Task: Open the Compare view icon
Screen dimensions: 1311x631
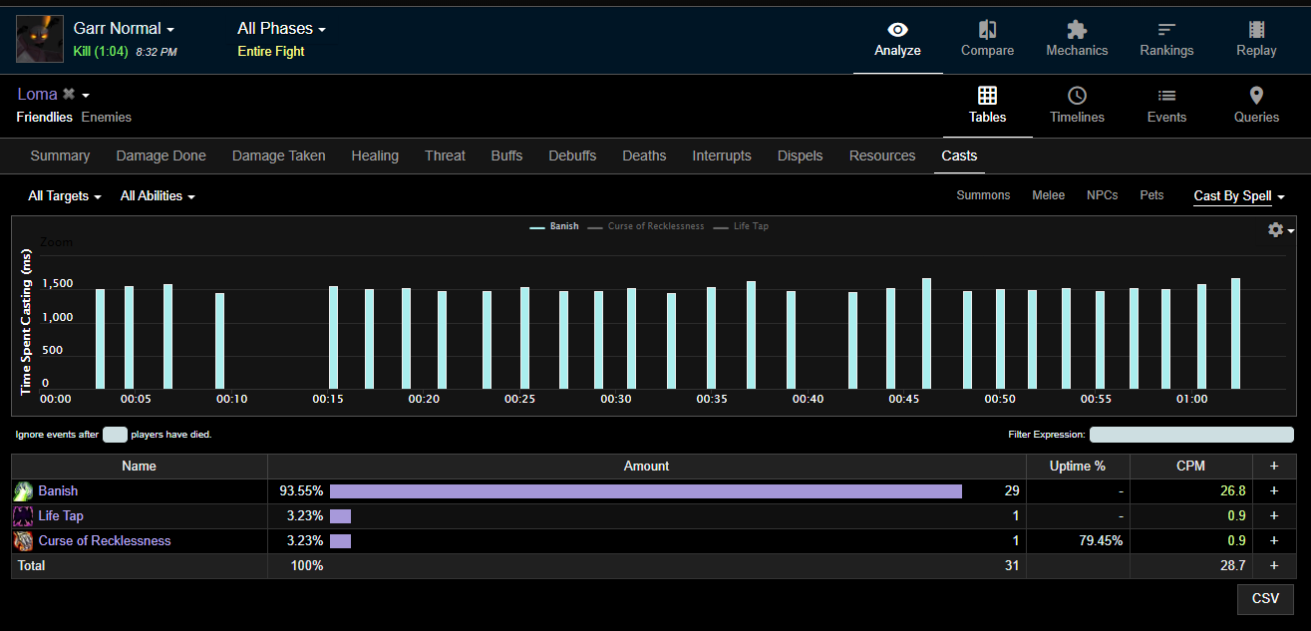Action: coord(987,30)
